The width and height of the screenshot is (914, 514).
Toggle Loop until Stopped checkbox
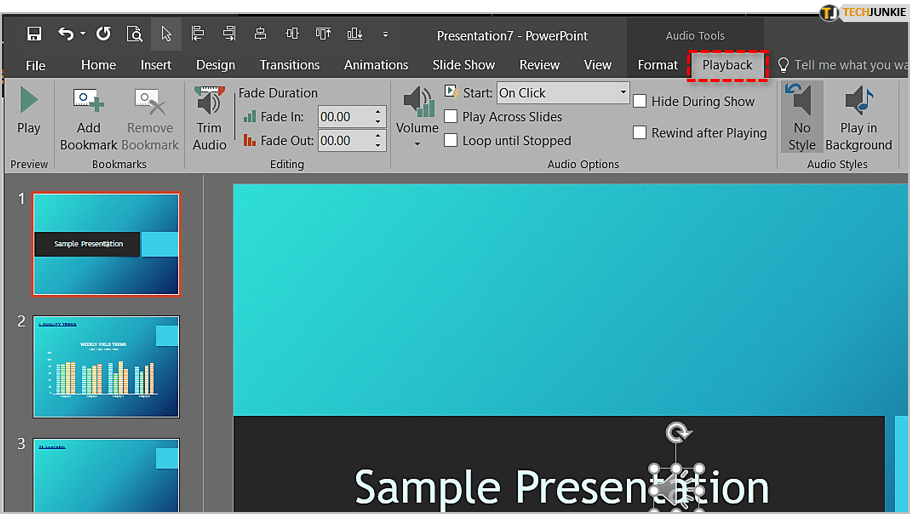pos(451,141)
